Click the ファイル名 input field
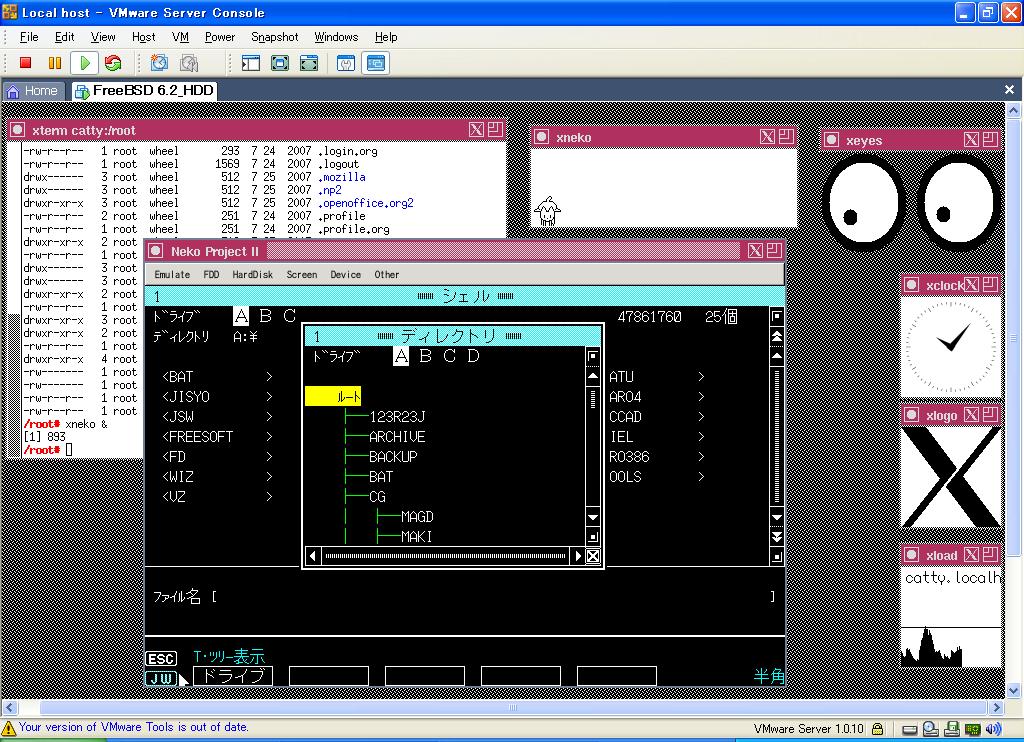The height and width of the screenshot is (742, 1024). click(493, 596)
